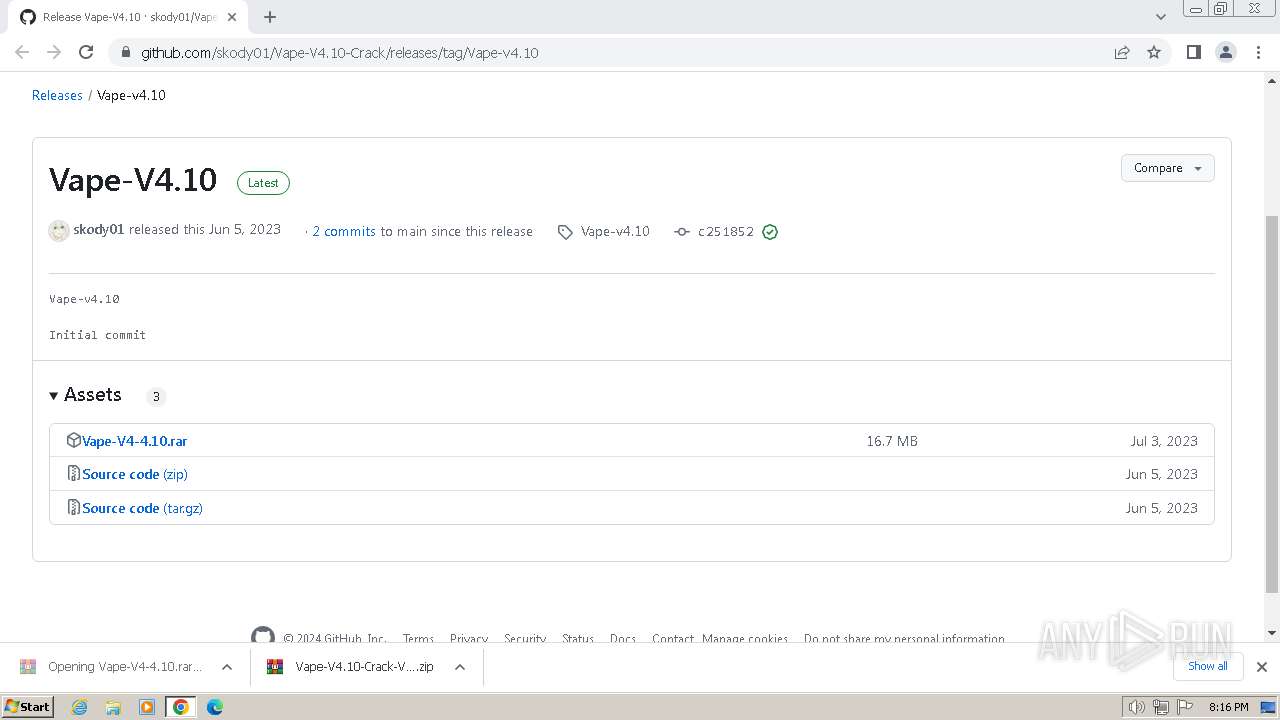Click the package icon of Vape-V4-4.10.rar
This screenshot has width=1280, height=720.
[x=73, y=440]
